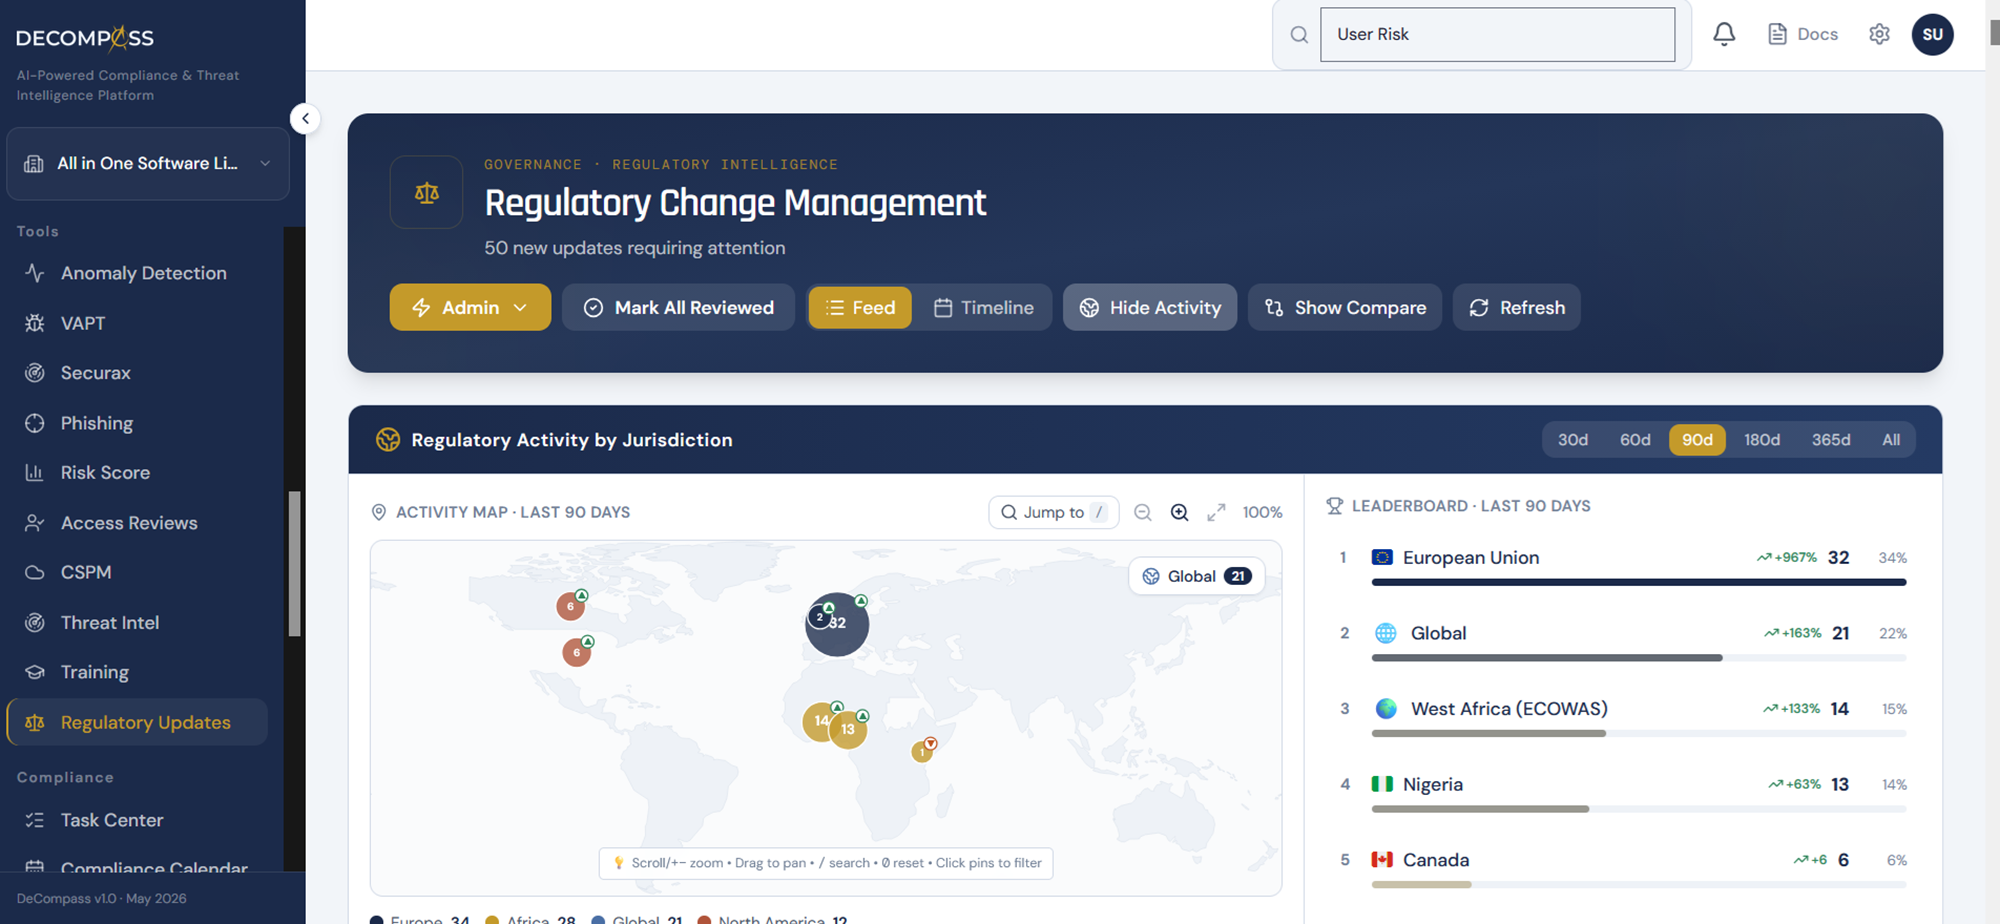The image size is (2000, 924).
Task: Filter the map by the Global 21 chip
Action: pyautogui.click(x=1197, y=576)
